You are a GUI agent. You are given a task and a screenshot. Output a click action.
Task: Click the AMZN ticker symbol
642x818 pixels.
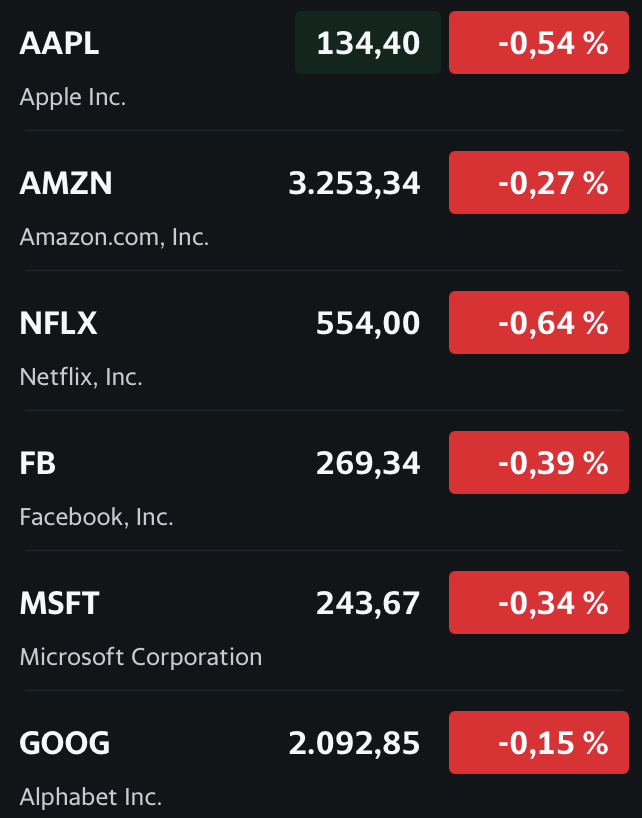[66, 183]
